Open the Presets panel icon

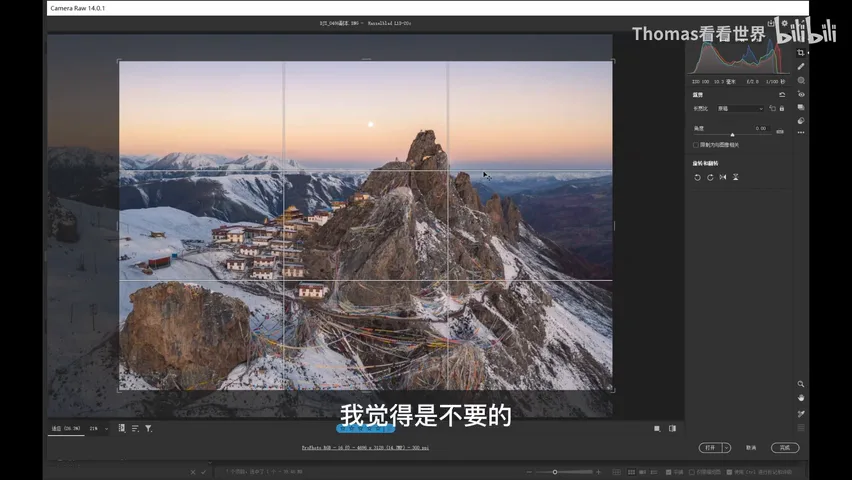click(x=801, y=121)
